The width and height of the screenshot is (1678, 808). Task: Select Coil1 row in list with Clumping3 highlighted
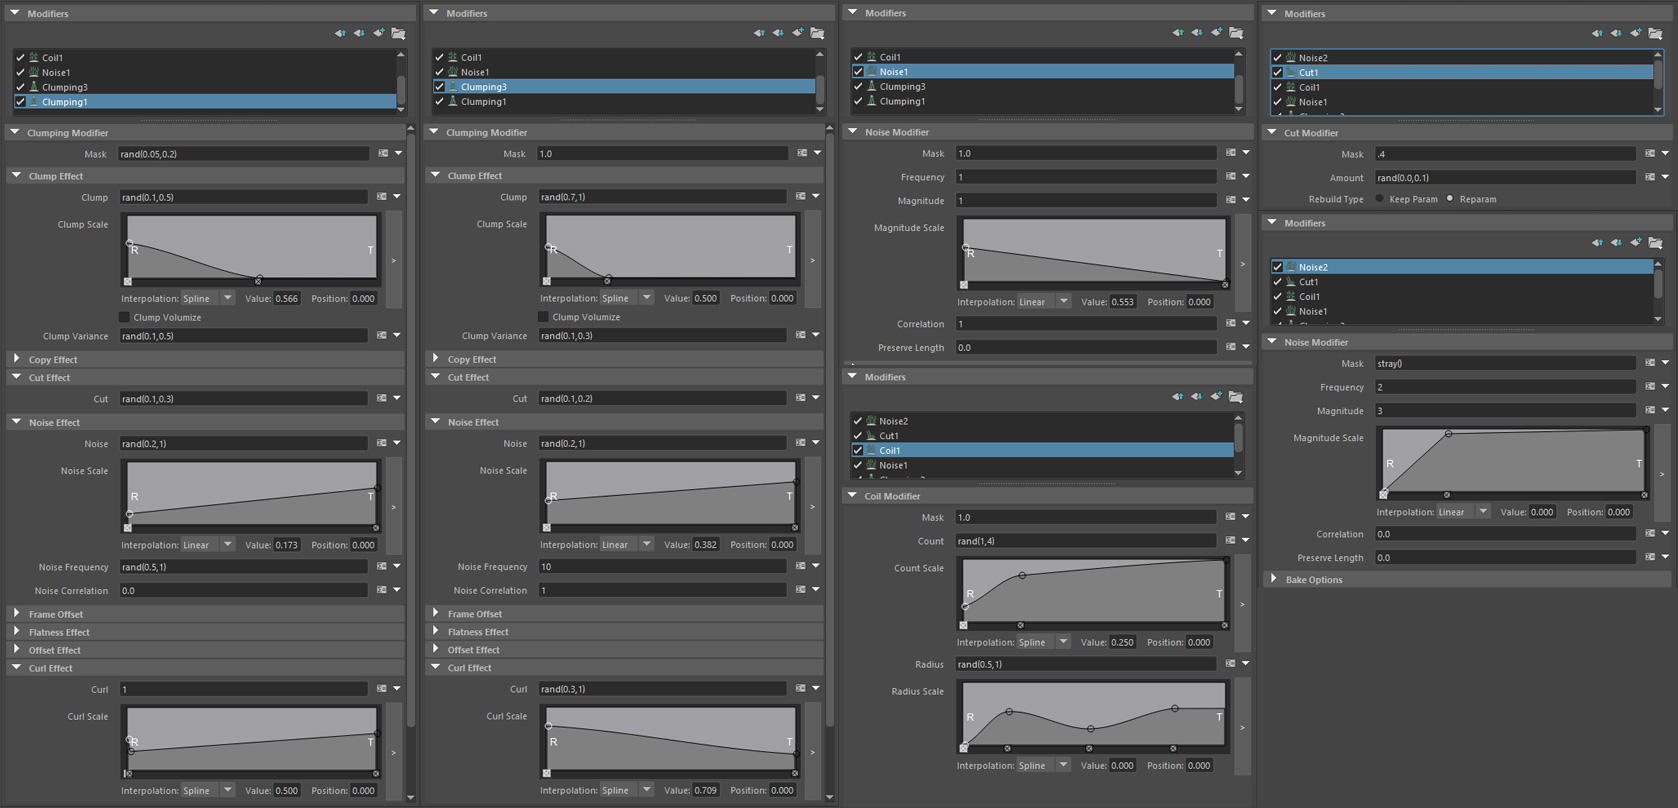click(x=624, y=57)
